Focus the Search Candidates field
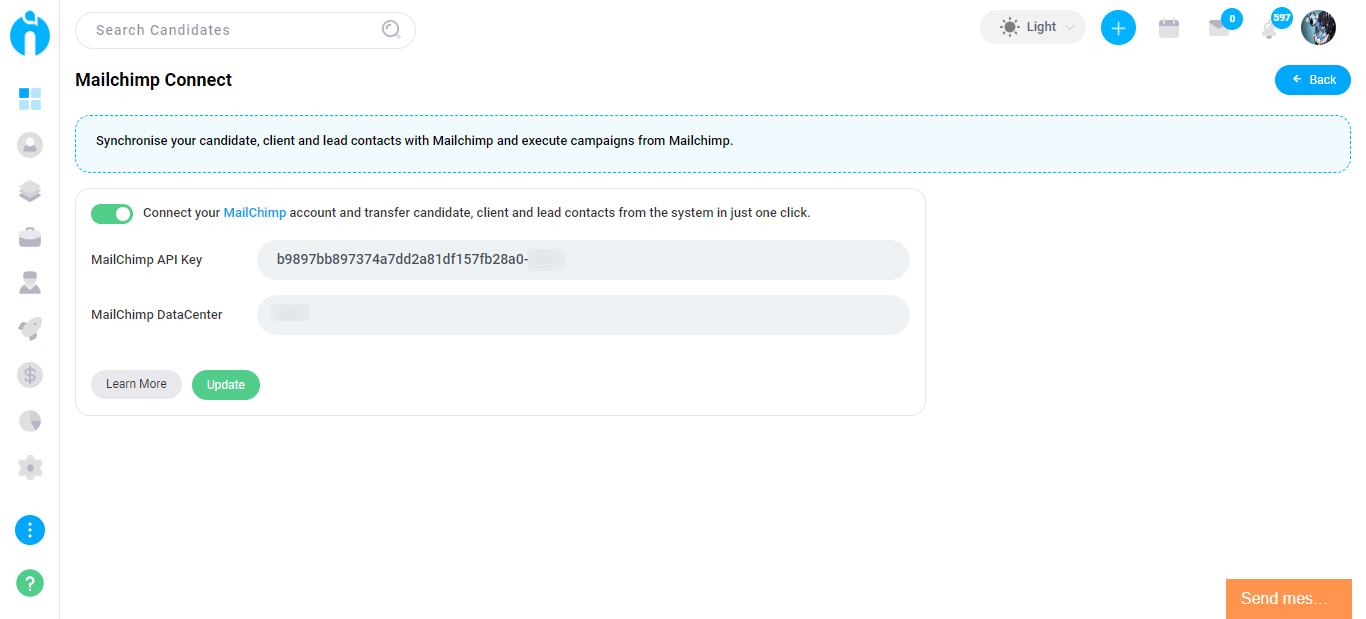 tap(245, 30)
